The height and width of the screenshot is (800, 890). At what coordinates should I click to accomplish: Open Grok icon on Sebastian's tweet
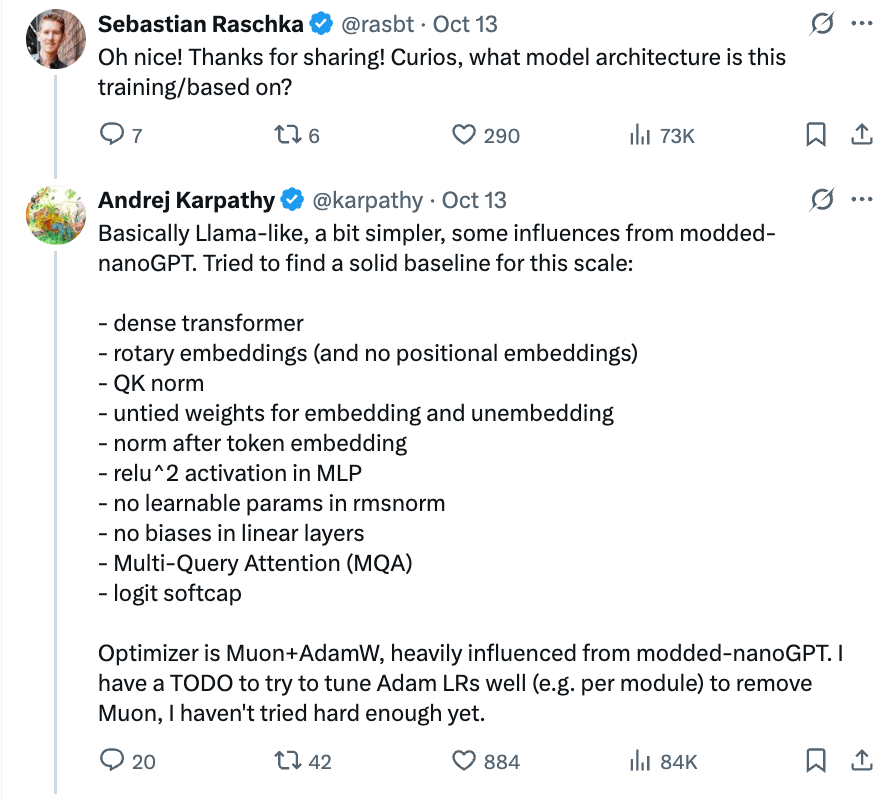point(821,24)
